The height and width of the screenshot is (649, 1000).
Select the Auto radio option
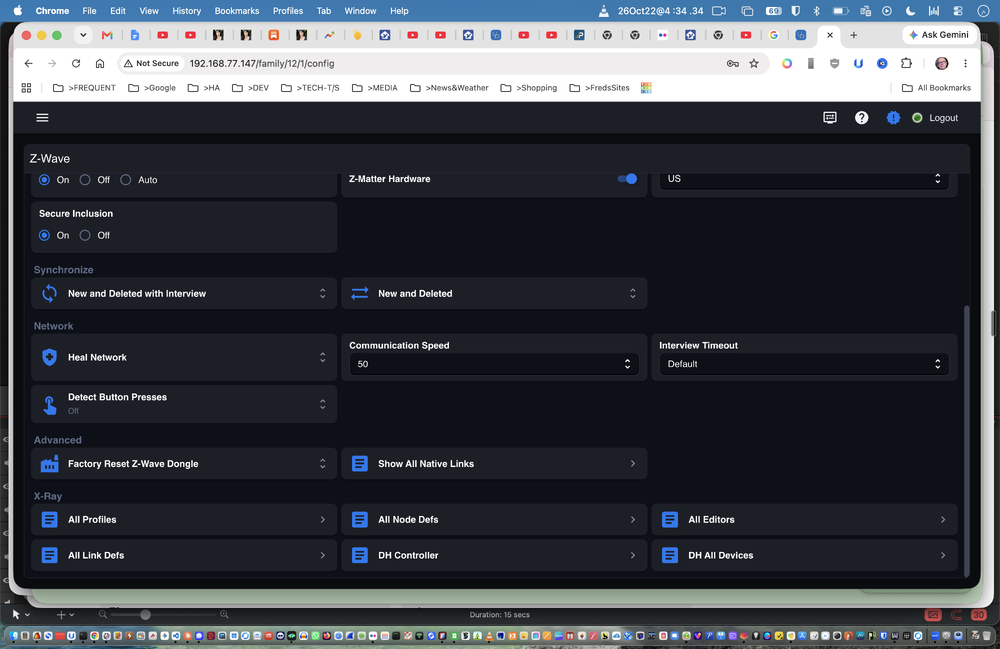pos(126,180)
